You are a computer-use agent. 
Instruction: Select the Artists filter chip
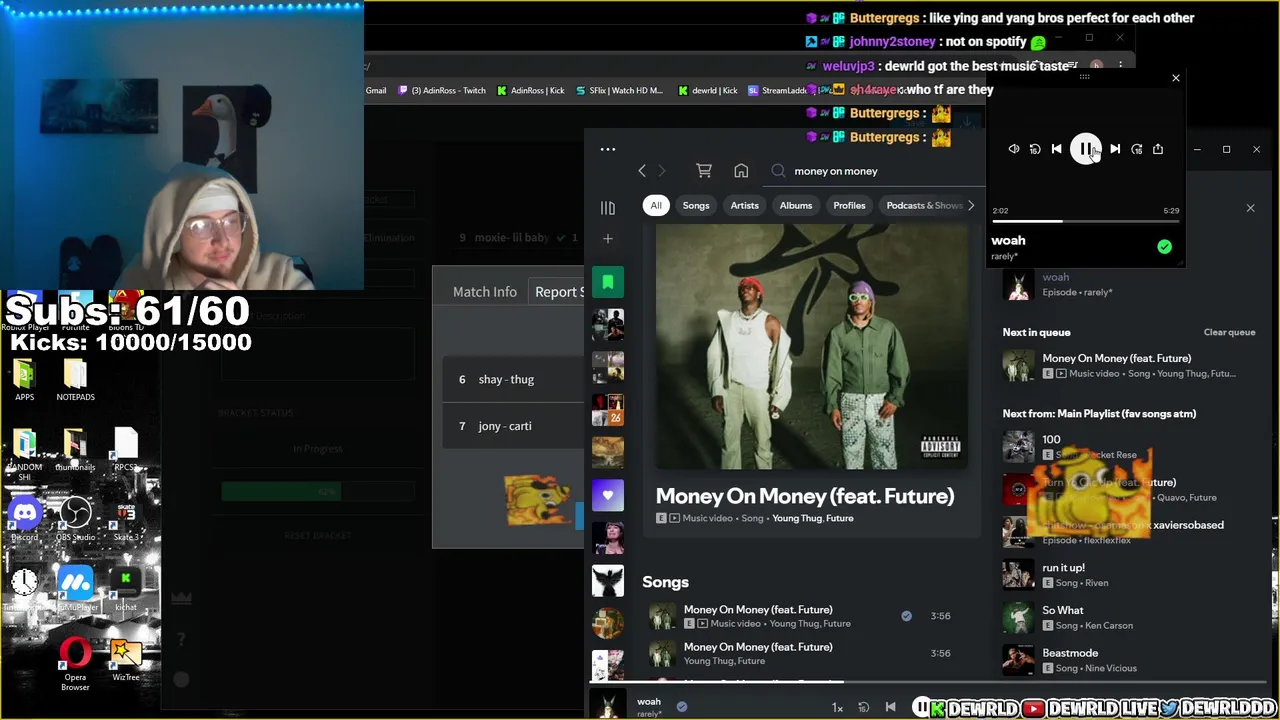point(744,205)
